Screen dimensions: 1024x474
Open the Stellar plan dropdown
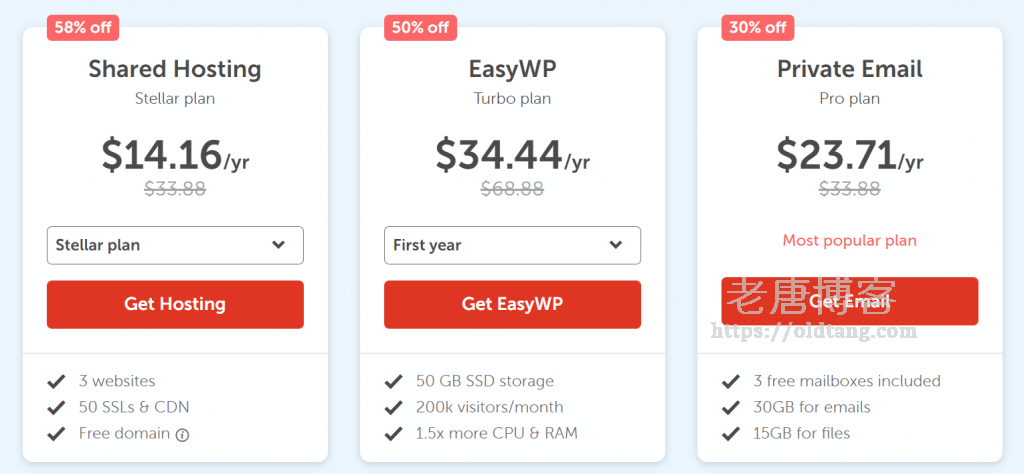click(175, 245)
